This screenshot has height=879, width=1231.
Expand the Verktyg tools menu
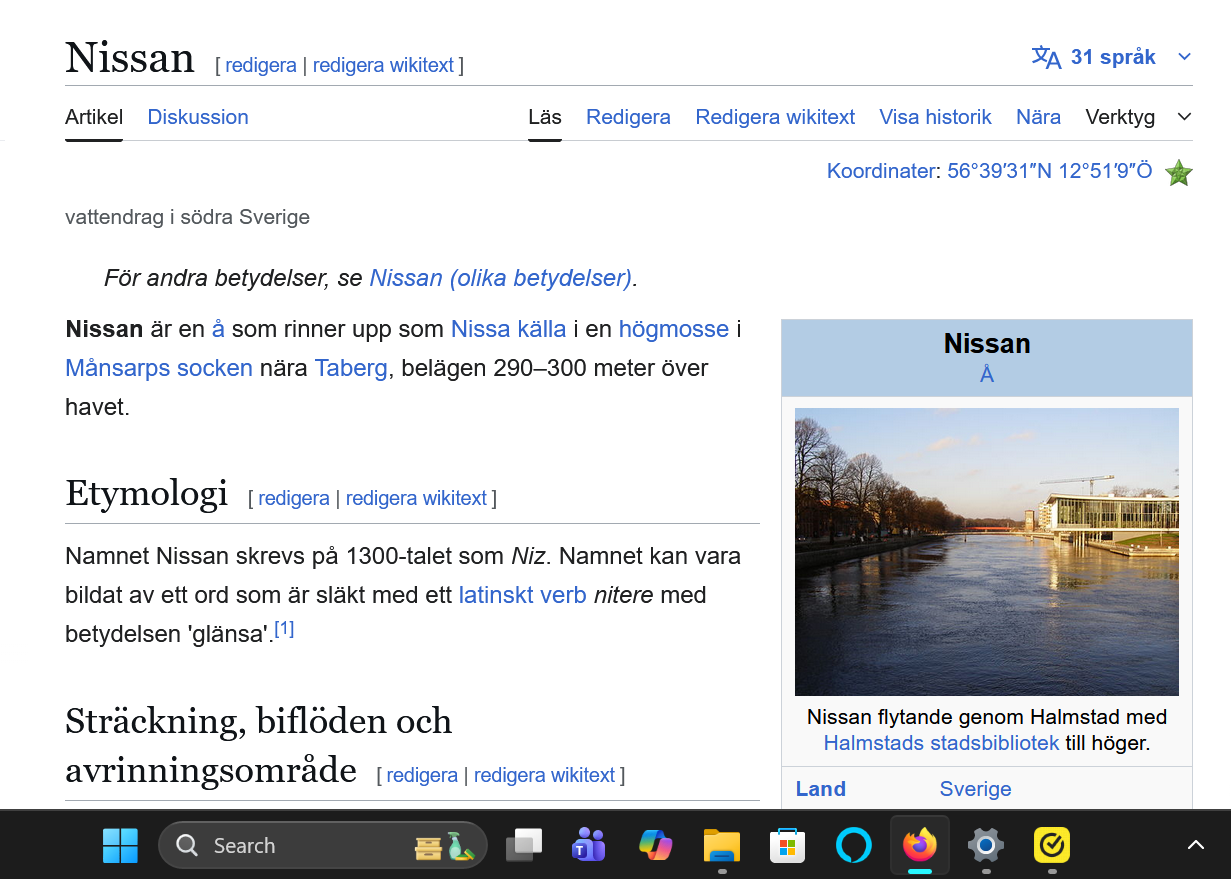pyautogui.click(x=1138, y=117)
